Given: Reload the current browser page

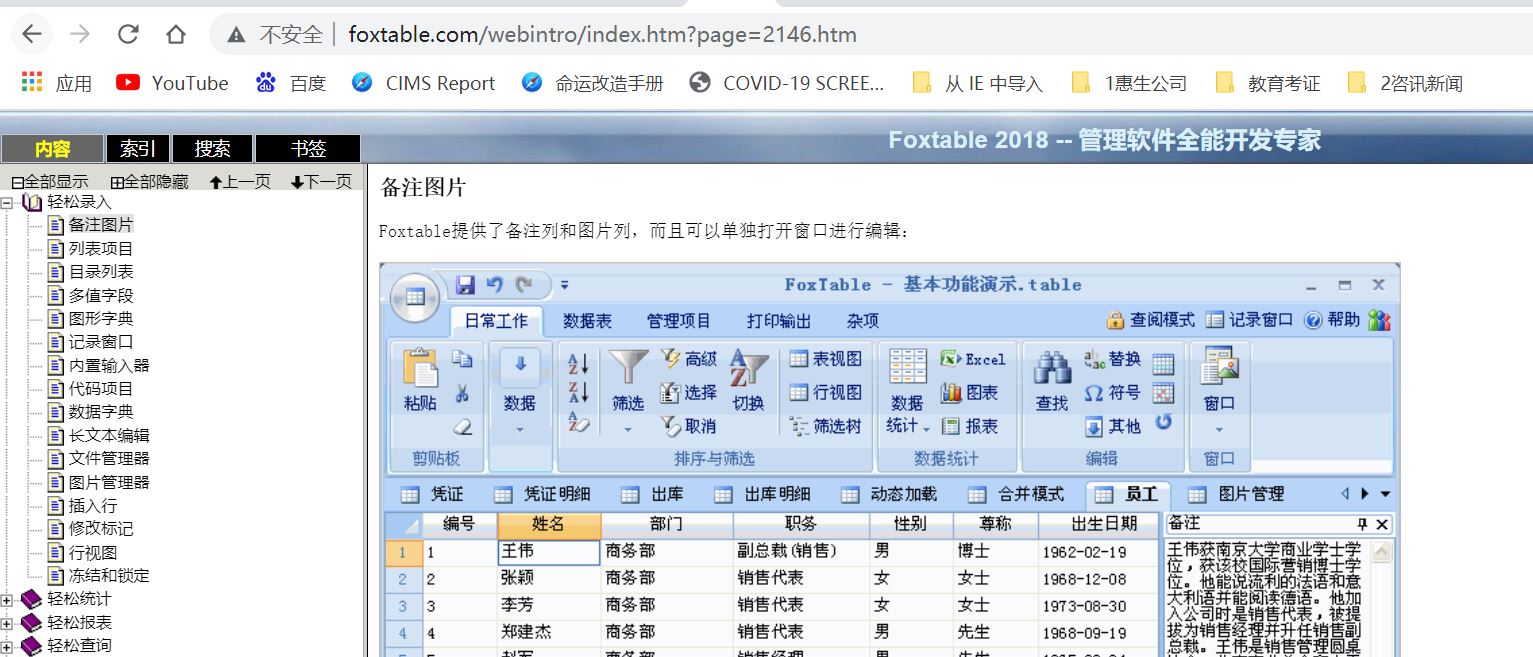Looking at the screenshot, I should pos(128,35).
